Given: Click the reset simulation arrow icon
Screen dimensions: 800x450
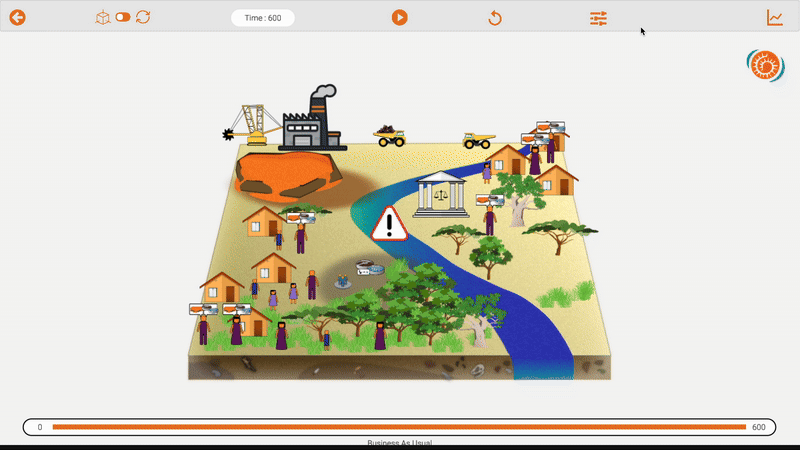Looking at the screenshot, I should point(495,18).
